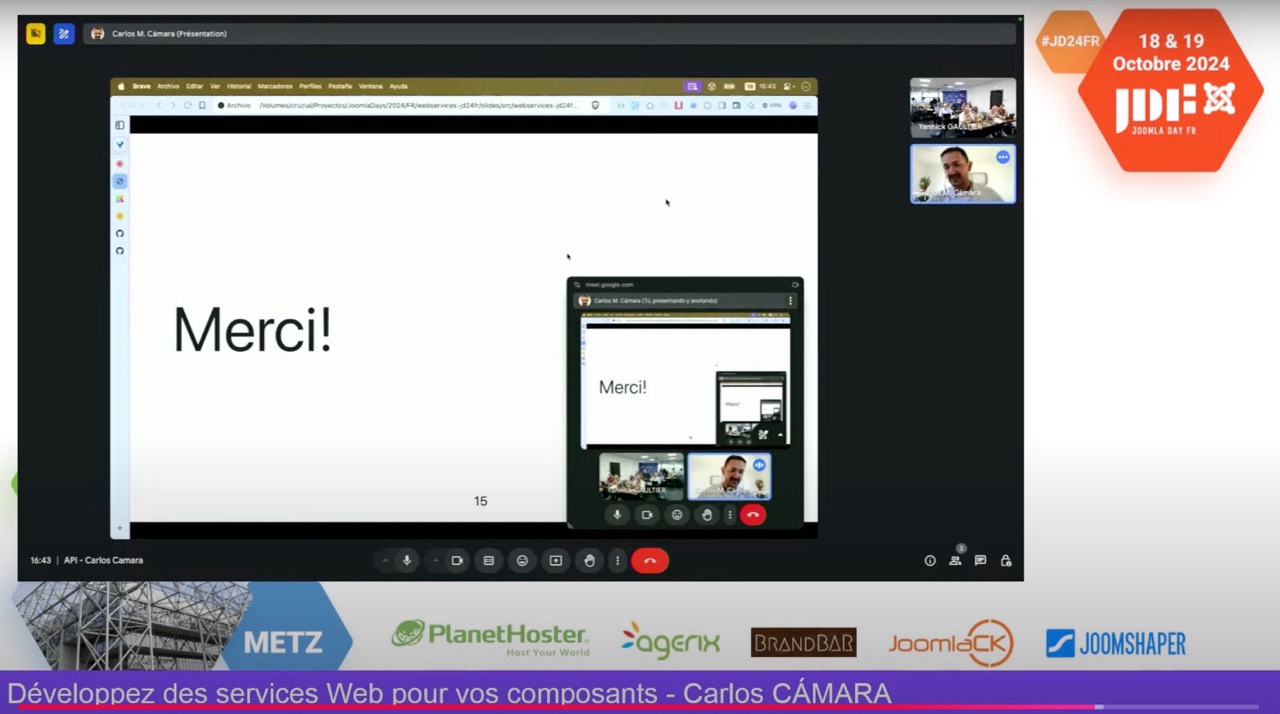Send a reaction emoji in the Meet toolbar

522,560
